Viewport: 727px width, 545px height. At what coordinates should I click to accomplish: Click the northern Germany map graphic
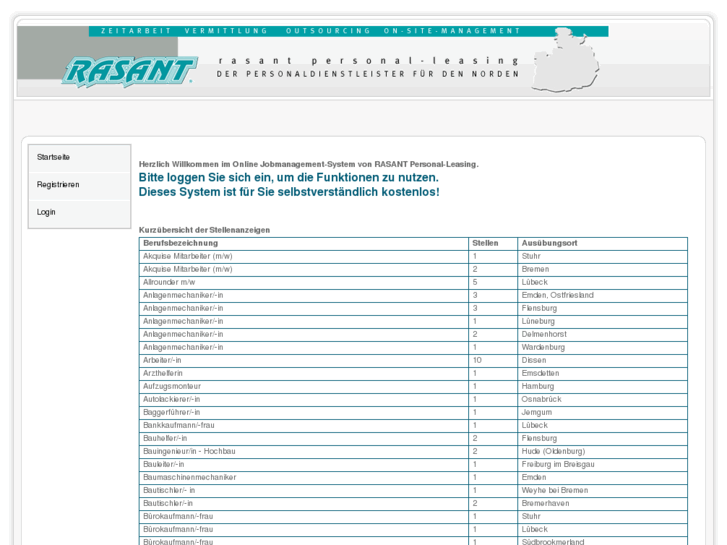tap(565, 60)
